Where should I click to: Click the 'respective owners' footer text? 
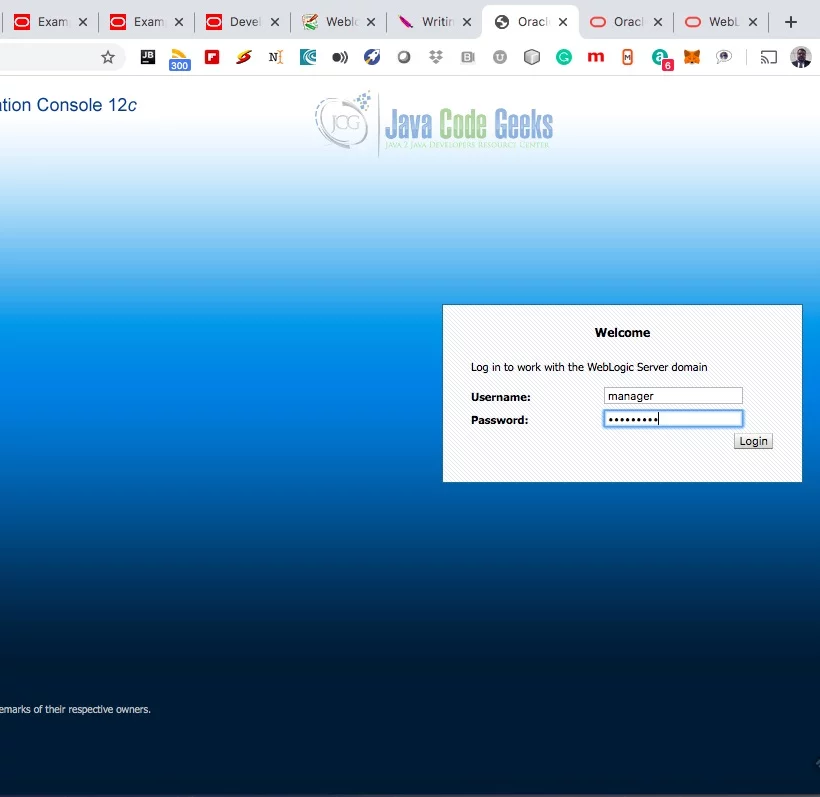coord(109,709)
